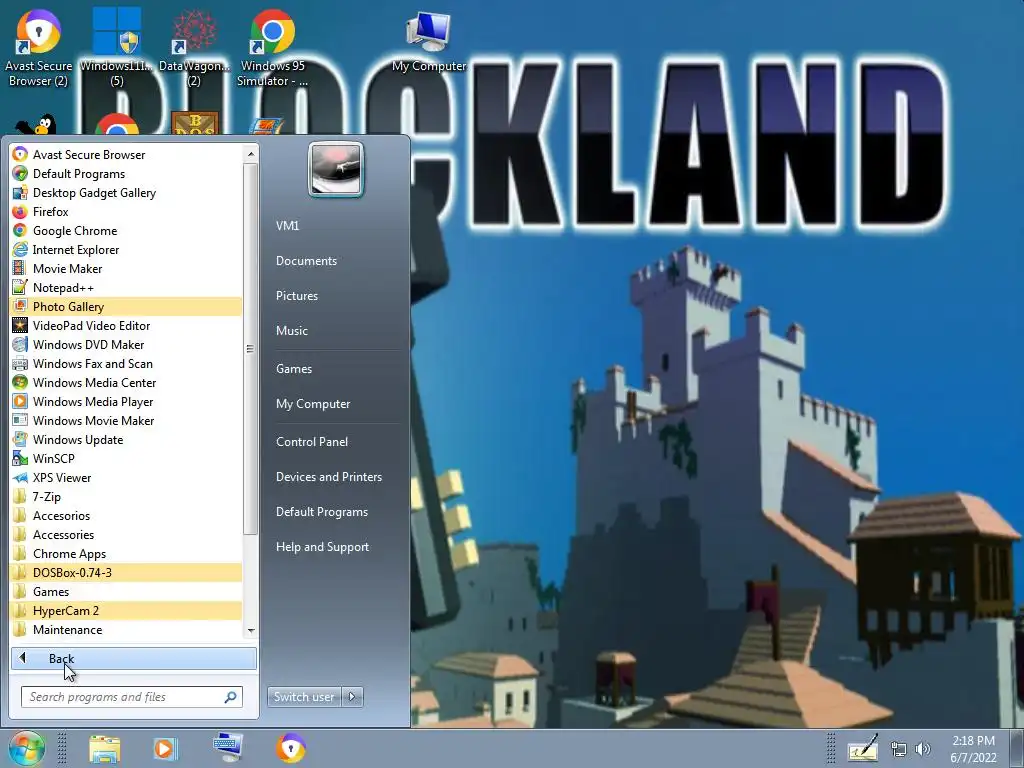The image size is (1024, 768).
Task: Select the DataWagon desktop shortcut
Action: (x=194, y=48)
